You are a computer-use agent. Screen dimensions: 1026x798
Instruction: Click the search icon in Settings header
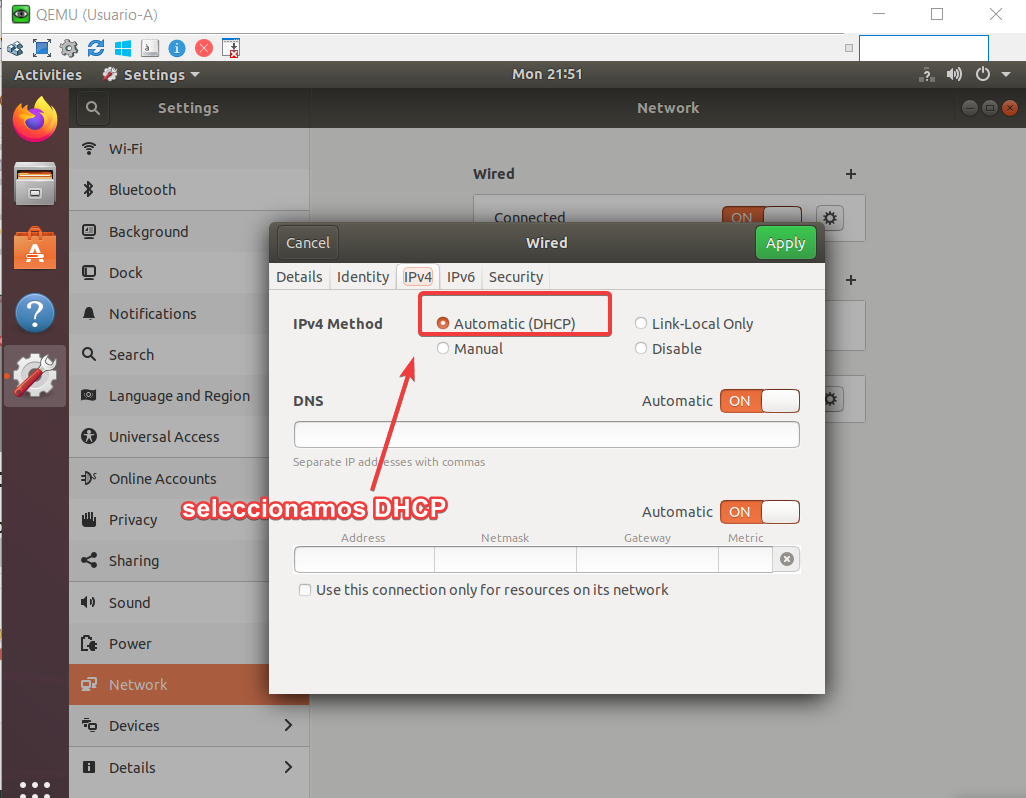tap(93, 108)
